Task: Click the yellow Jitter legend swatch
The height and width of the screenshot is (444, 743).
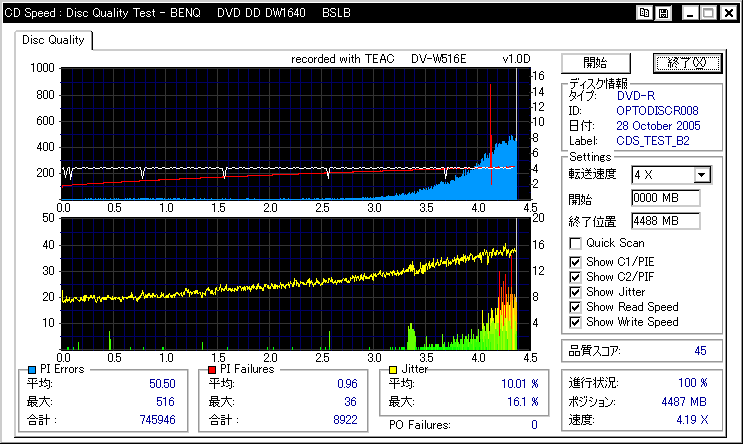Action: 393,370
